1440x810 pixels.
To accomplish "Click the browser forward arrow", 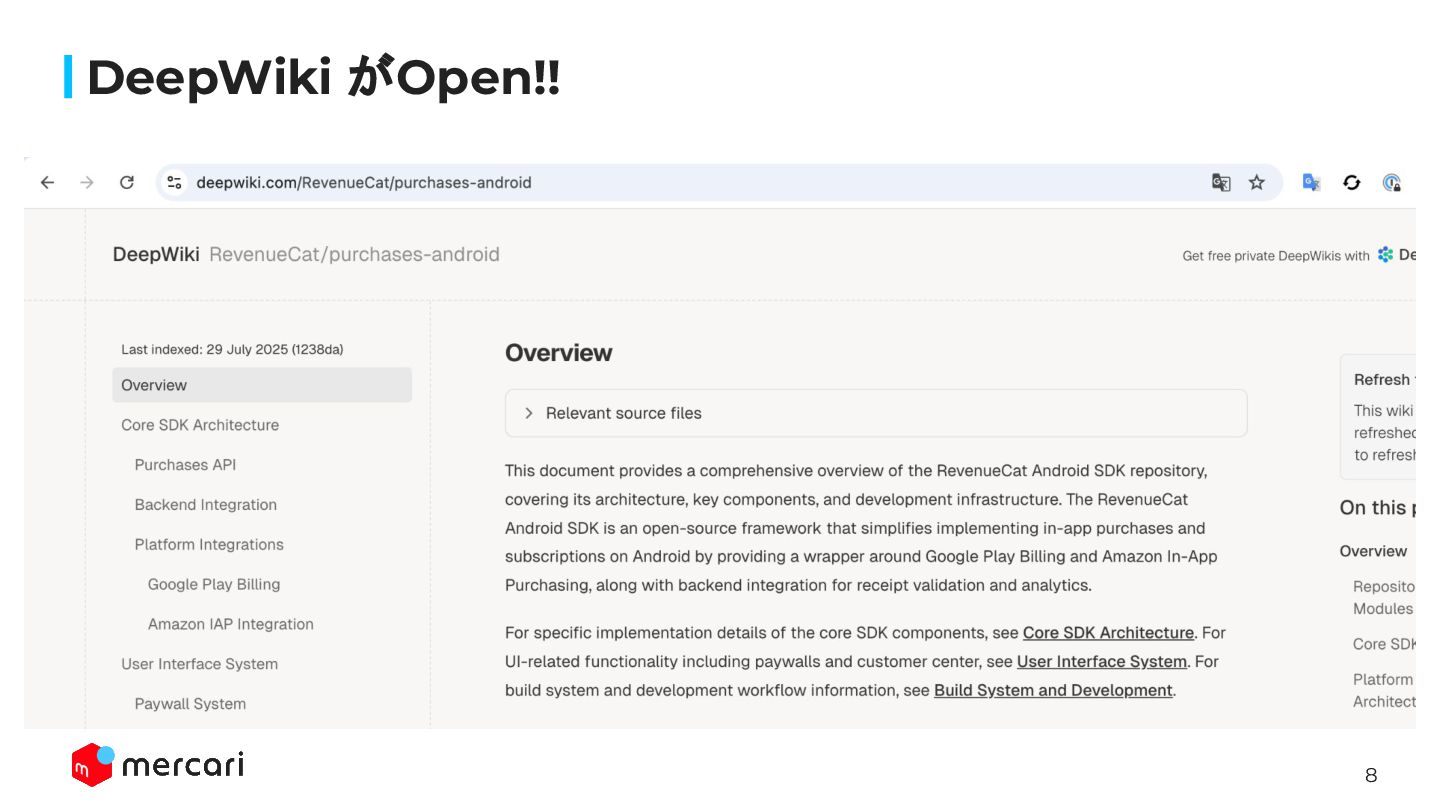I will click(87, 182).
